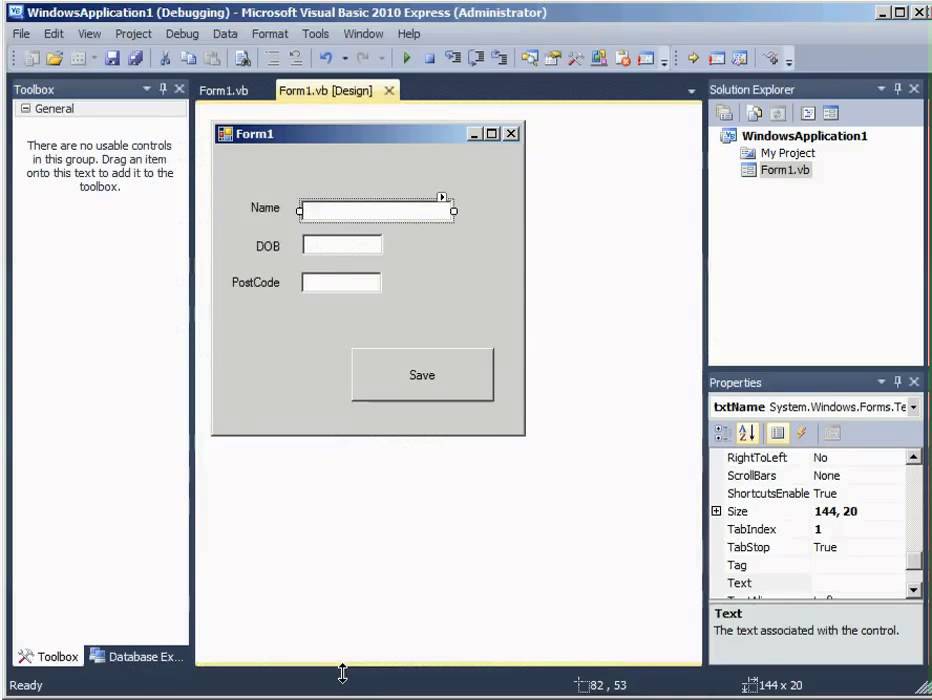Screen dimensions: 932x700
Task: Click the Properties scroll down arrow
Action: (x=914, y=589)
